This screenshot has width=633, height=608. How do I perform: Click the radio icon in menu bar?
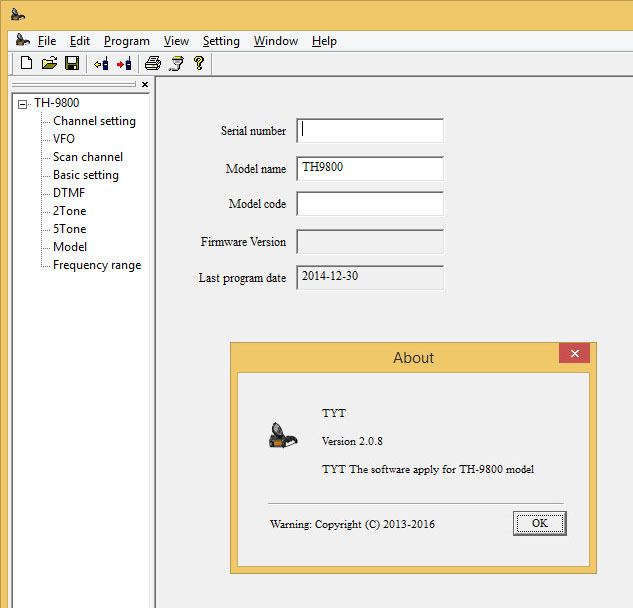23,40
